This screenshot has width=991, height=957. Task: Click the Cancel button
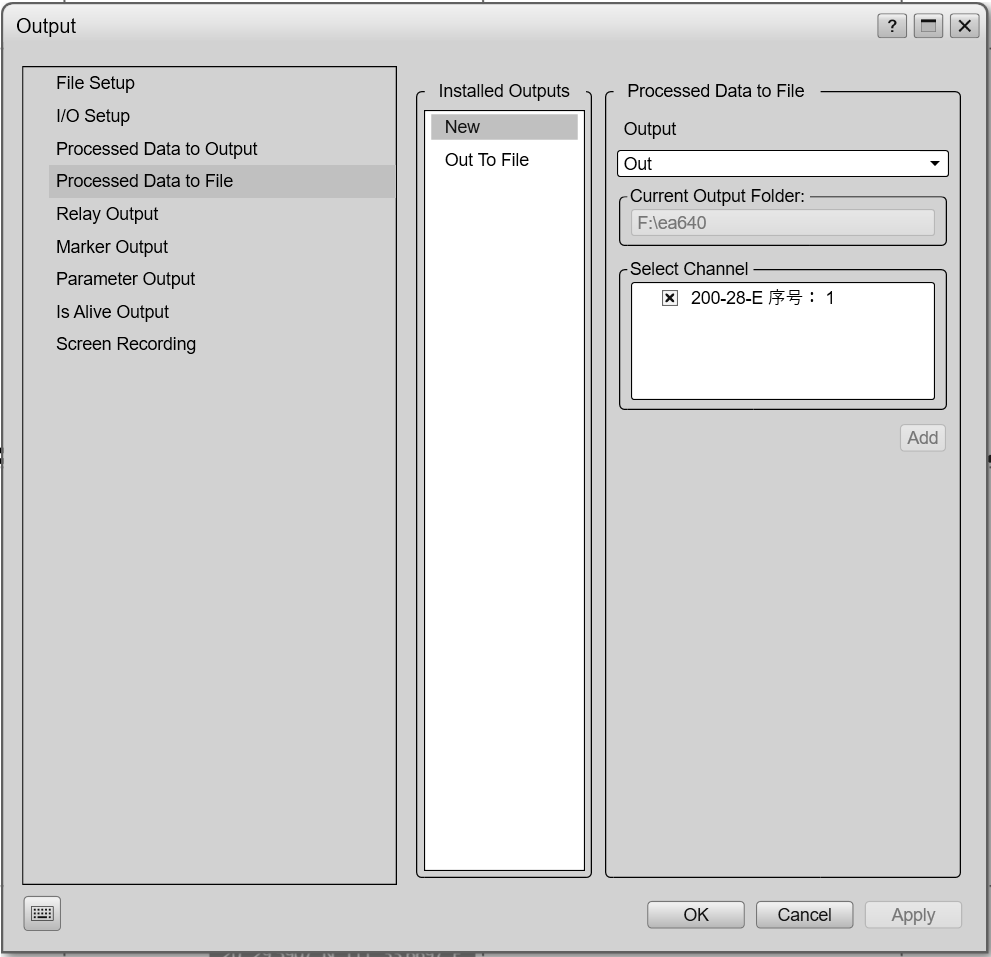[x=804, y=915]
